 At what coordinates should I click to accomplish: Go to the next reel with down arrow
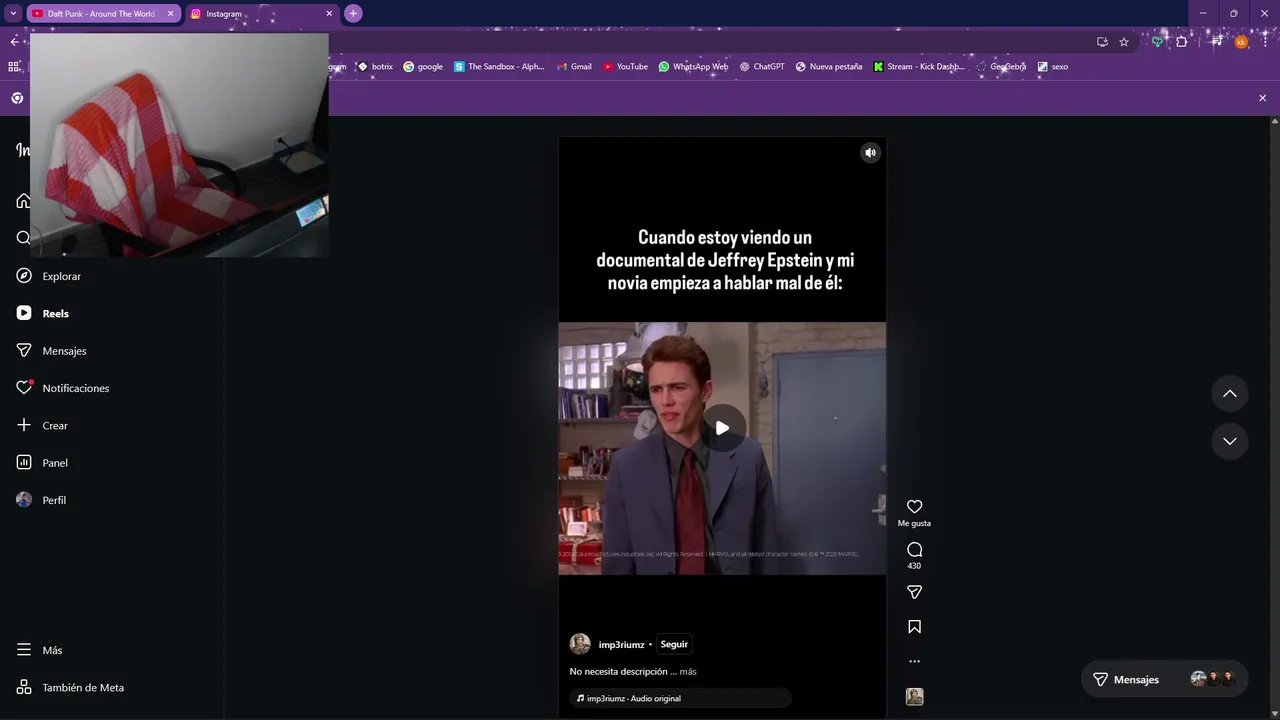[1230, 441]
